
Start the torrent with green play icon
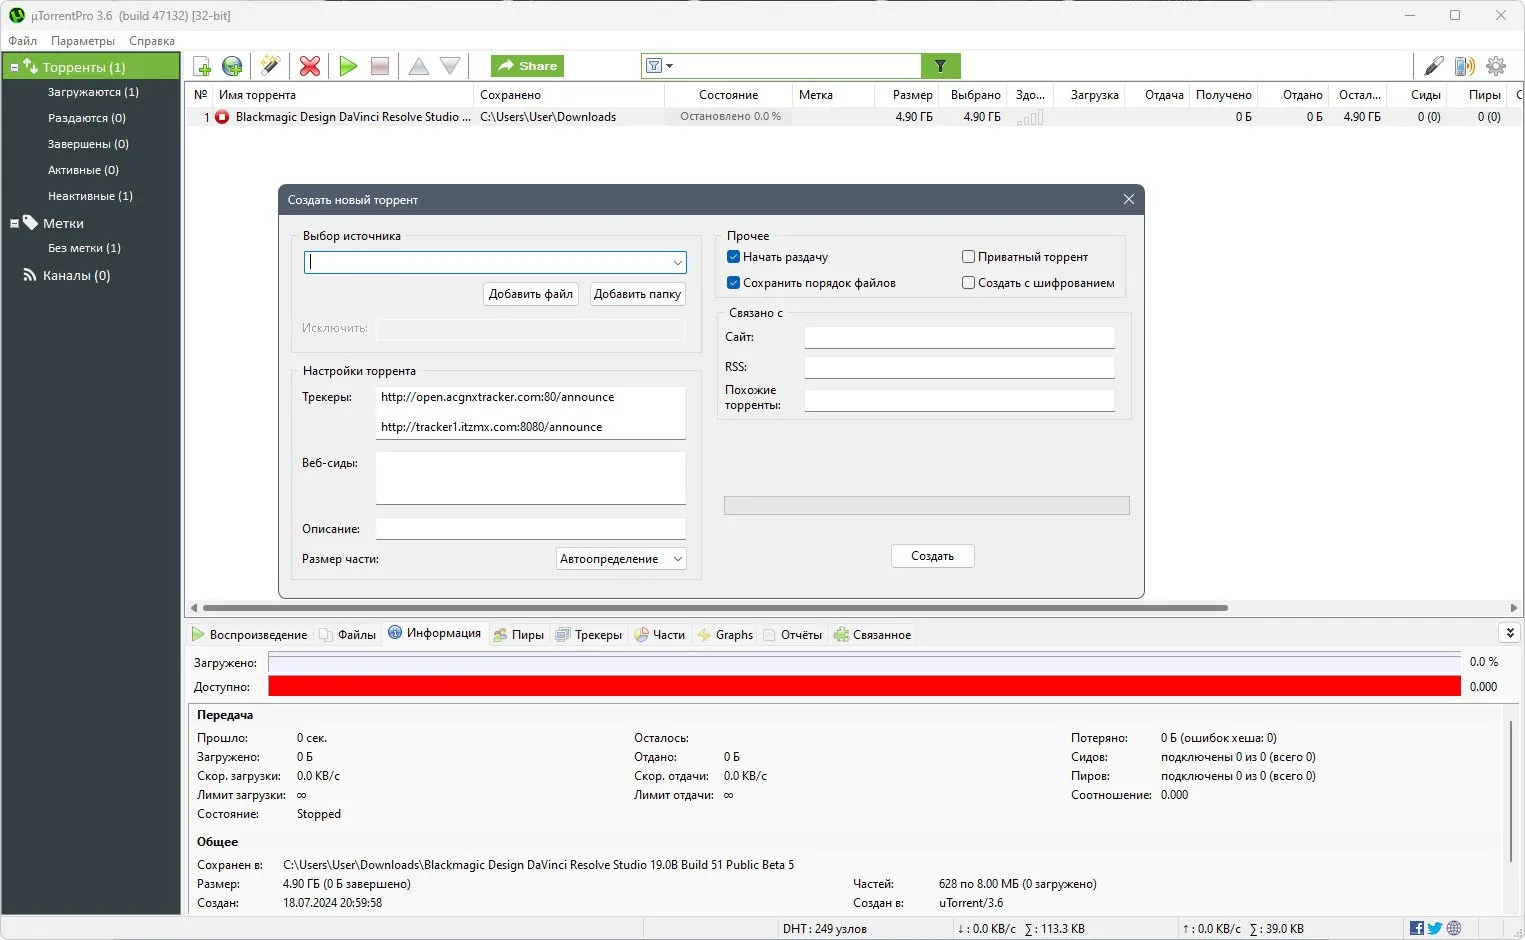point(348,66)
